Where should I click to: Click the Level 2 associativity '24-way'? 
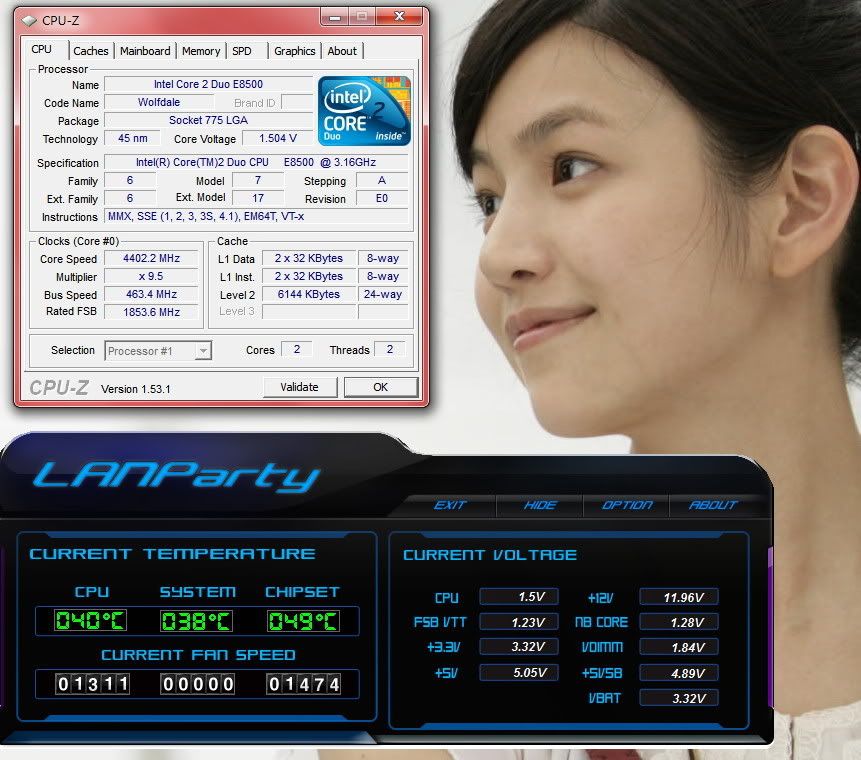pos(383,294)
